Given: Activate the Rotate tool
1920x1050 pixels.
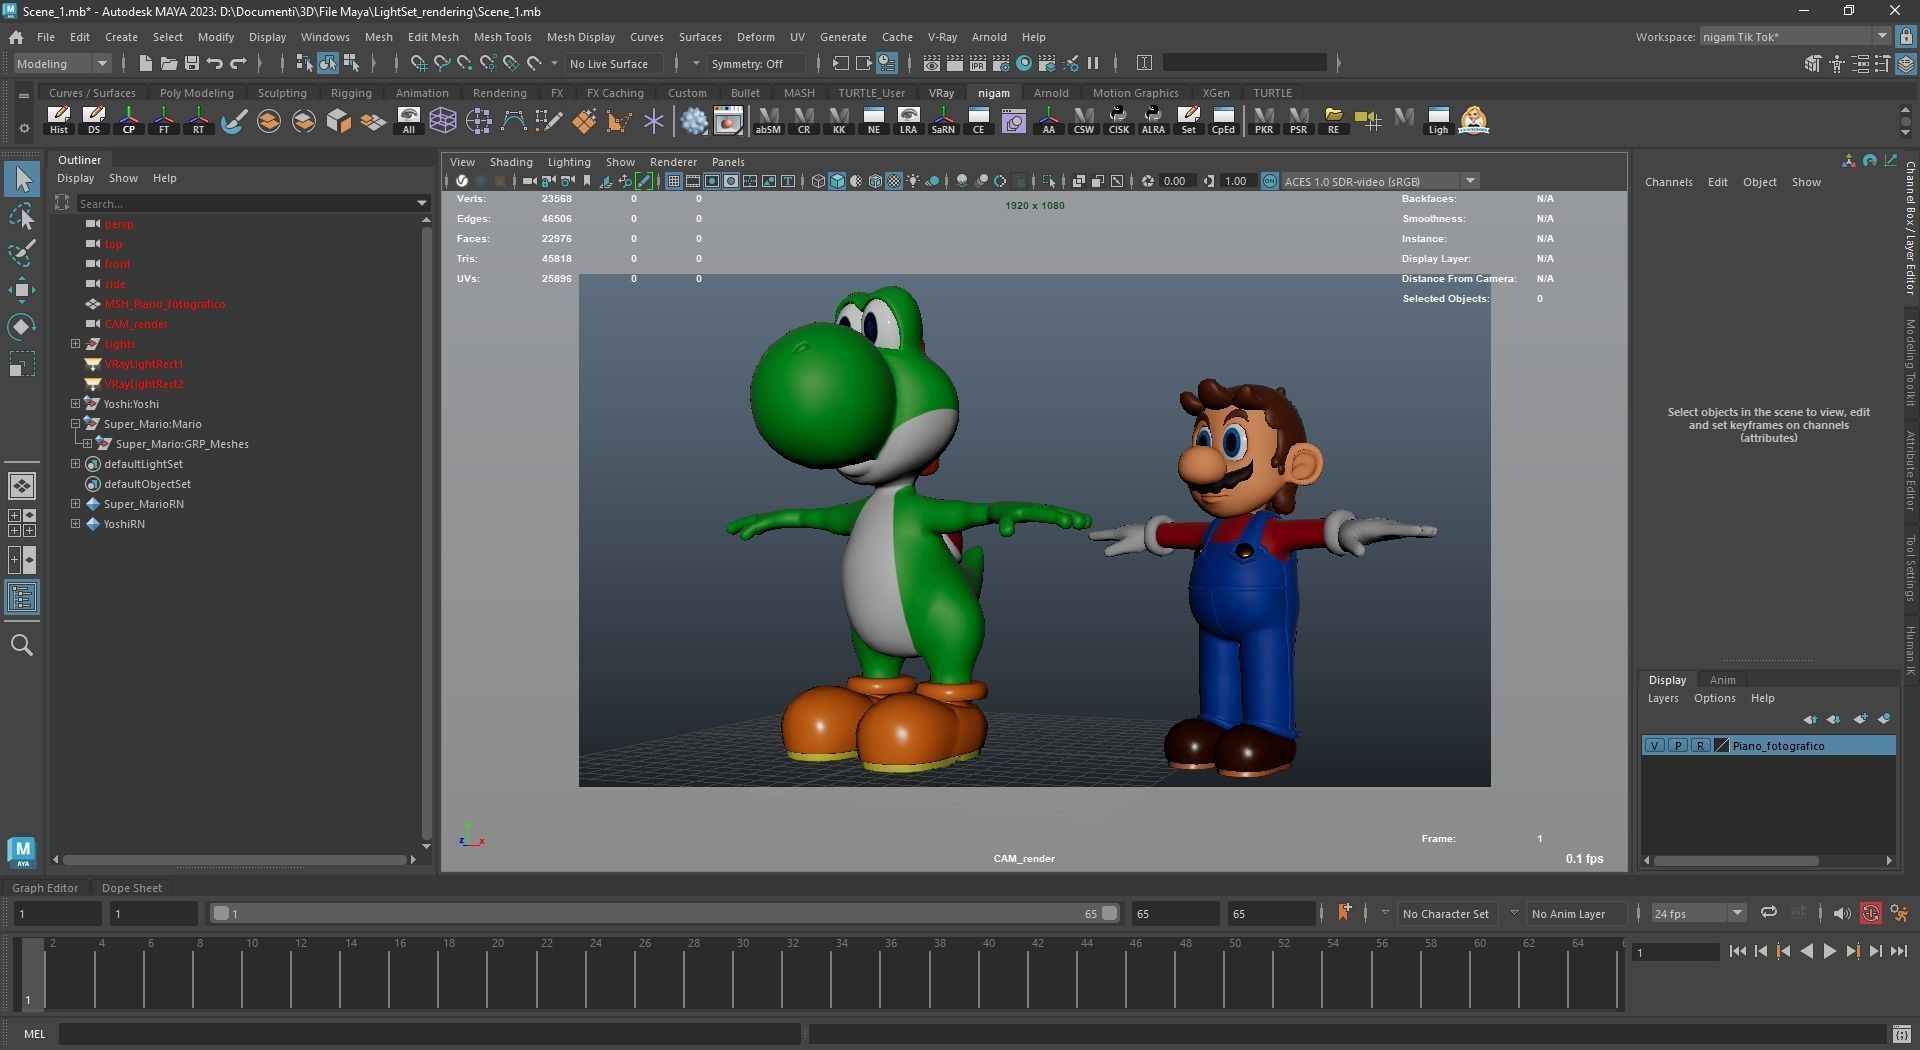Looking at the screenshot, I should tap(22, 327).
